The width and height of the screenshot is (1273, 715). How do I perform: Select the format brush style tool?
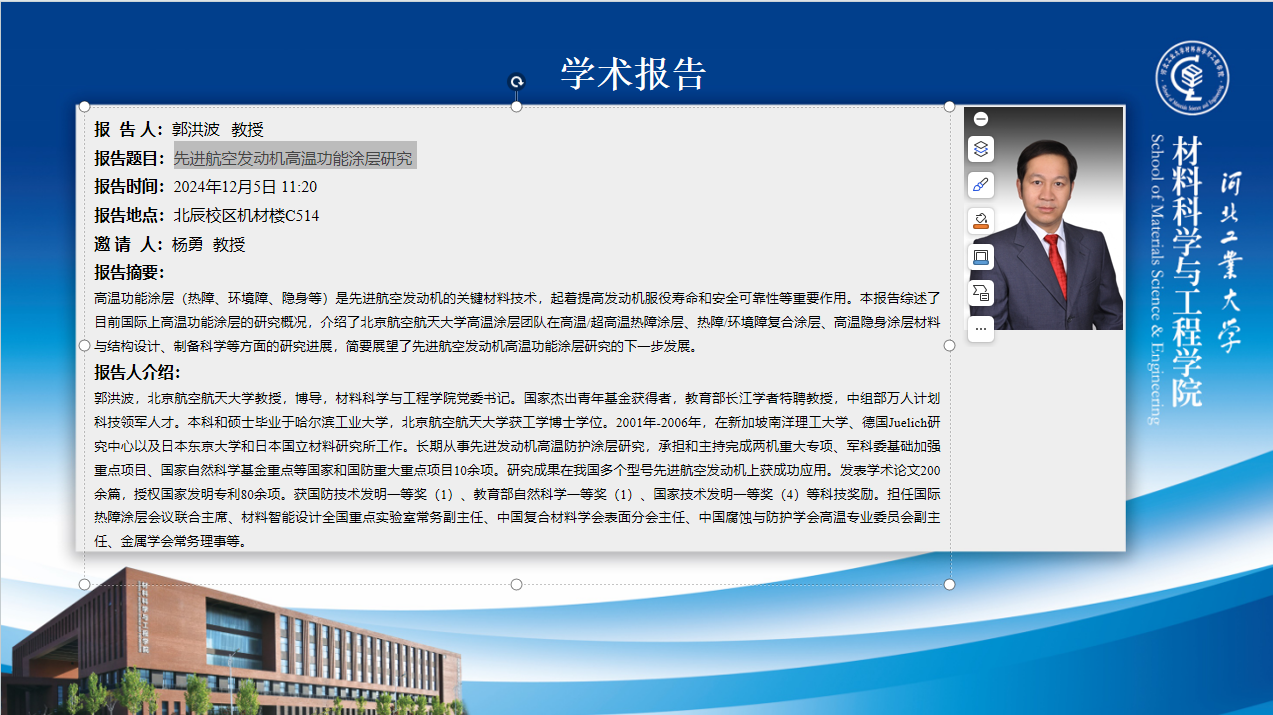(x=981, y=185)
